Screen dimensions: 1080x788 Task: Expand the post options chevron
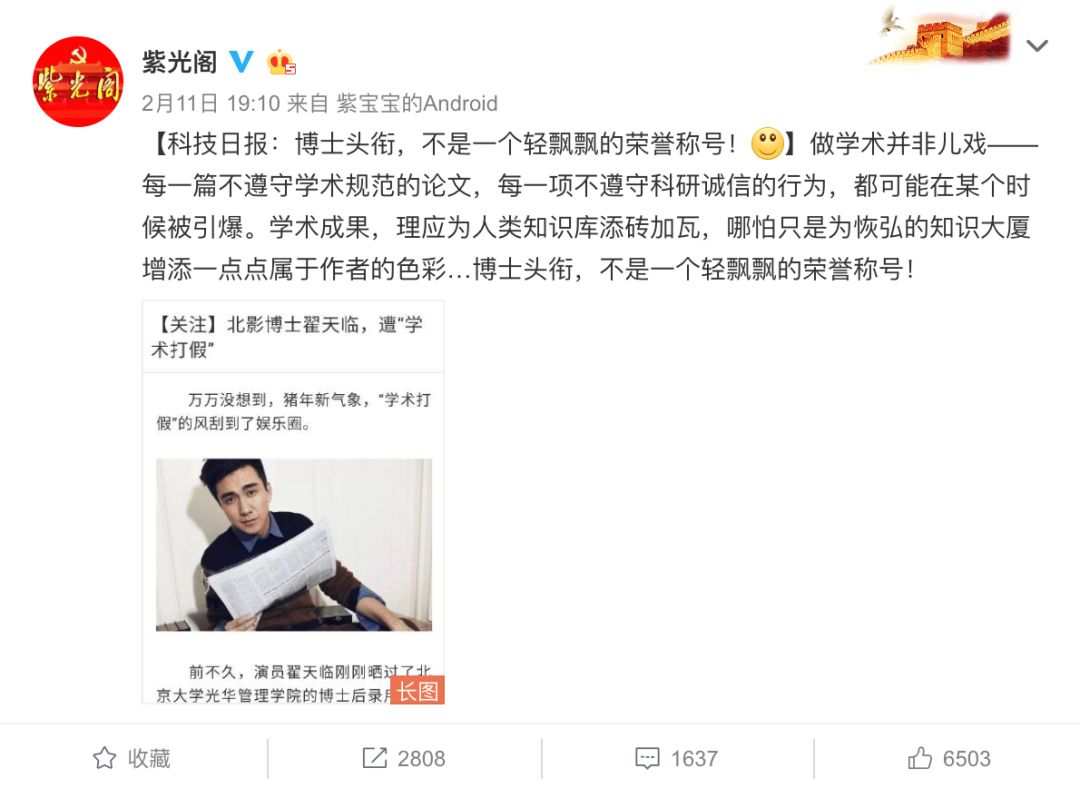click(1037, 46)
